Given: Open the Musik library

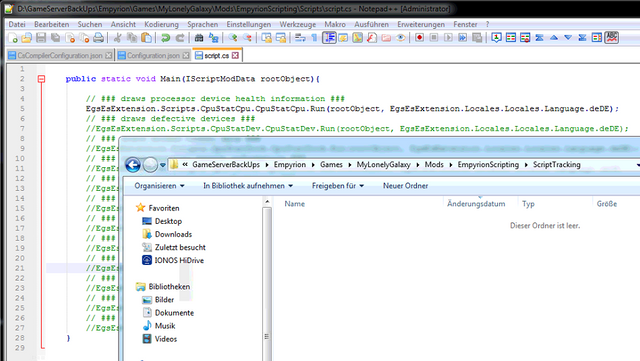Looking at the screenshot, I should pos(165,326).
